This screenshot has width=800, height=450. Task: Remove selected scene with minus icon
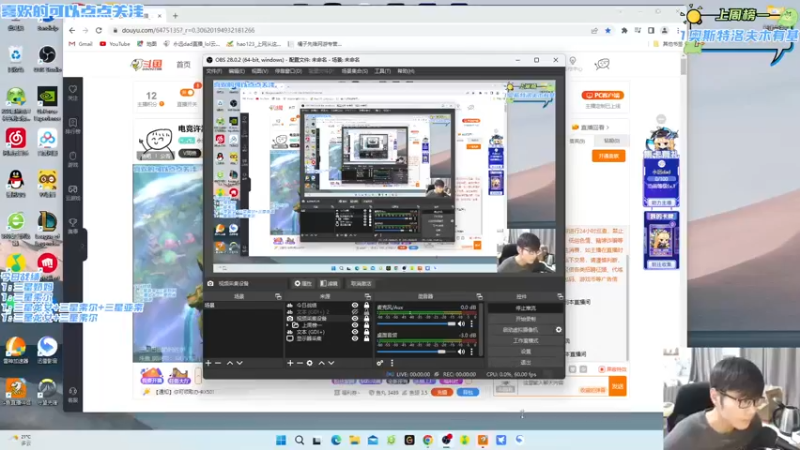coord(218,363)
